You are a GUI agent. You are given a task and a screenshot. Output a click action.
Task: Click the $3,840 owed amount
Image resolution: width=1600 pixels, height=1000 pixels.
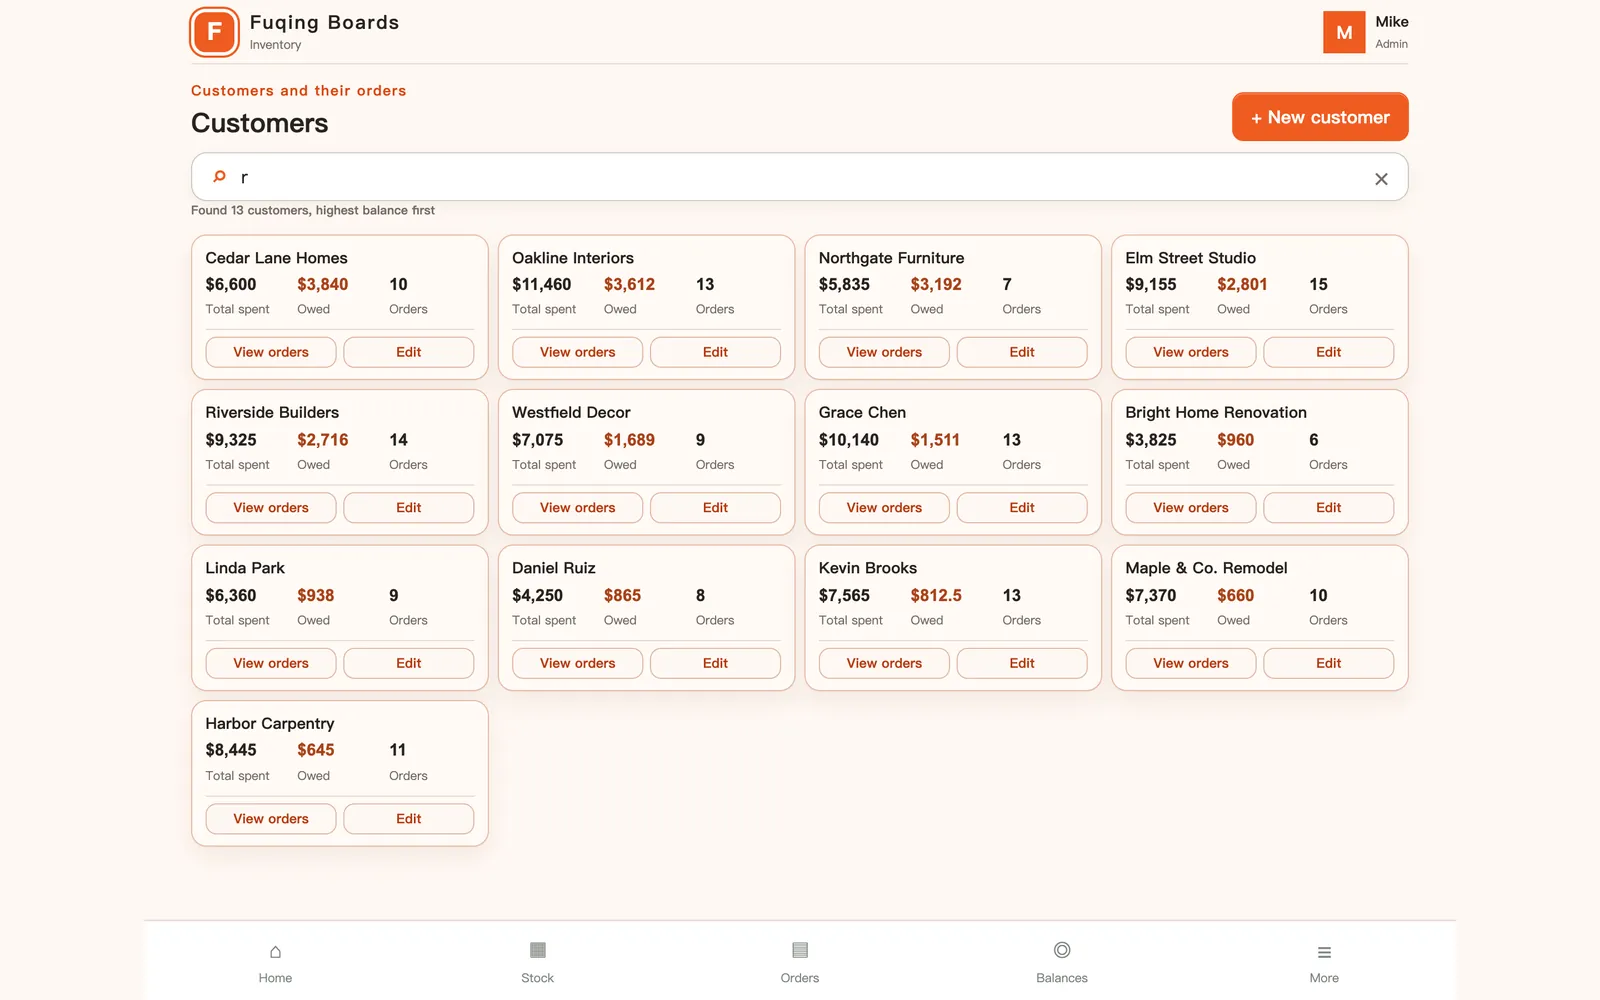tap(322, 284)
